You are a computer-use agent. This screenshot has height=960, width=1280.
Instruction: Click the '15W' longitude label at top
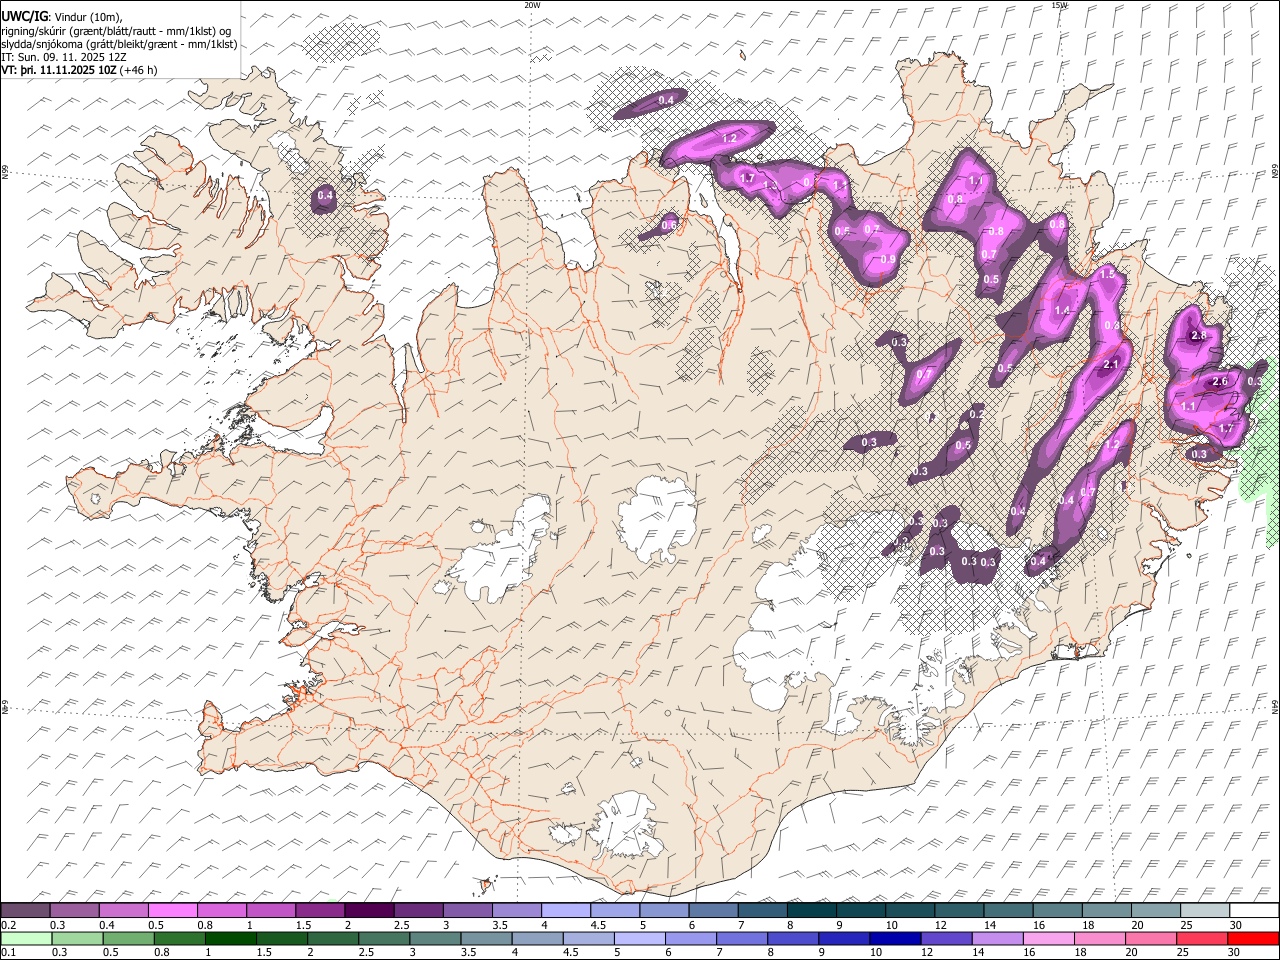coord(1059,5)
